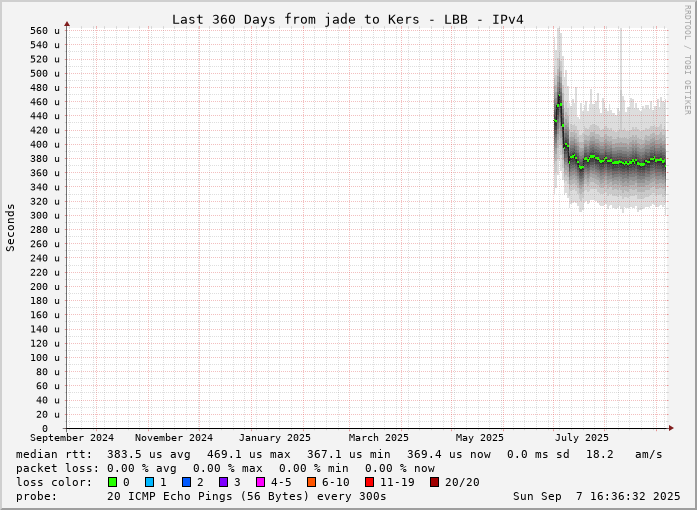Viewport: 697px width, 510px height.
Task: Click the 'November 2024' x-axis label
Action: point(174,438)
